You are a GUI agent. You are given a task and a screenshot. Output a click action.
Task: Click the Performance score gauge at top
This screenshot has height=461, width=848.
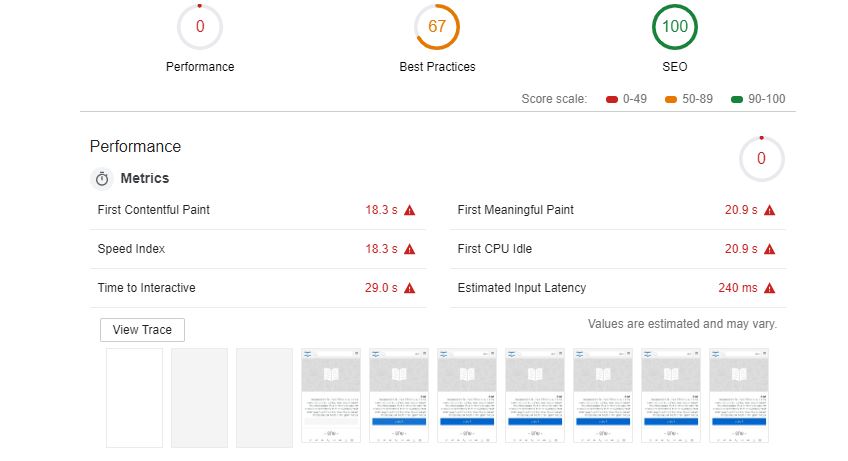pyautogui.click(x=200, y=27)
